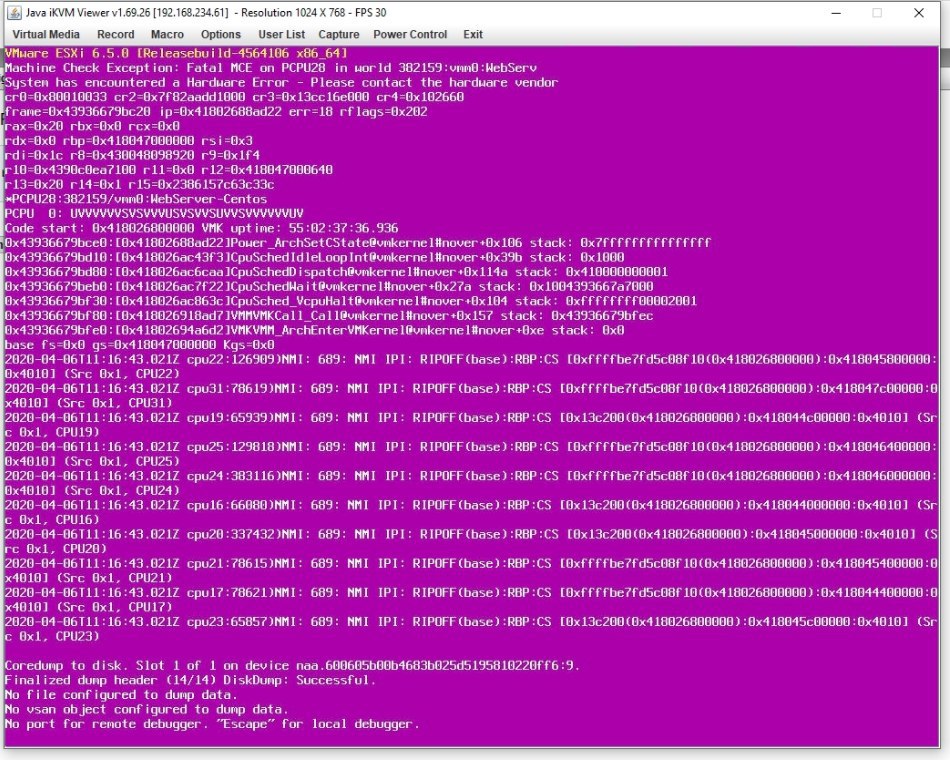Click the PCPU 0 status string line

click(x=154, y=213)
